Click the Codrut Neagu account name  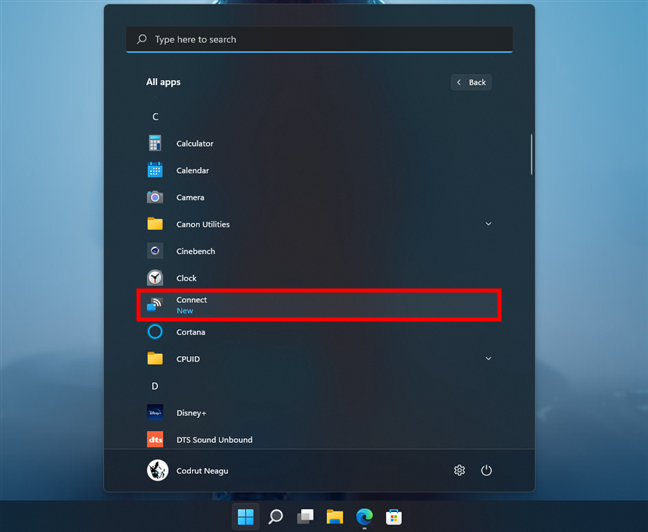(x=202, y=471)
